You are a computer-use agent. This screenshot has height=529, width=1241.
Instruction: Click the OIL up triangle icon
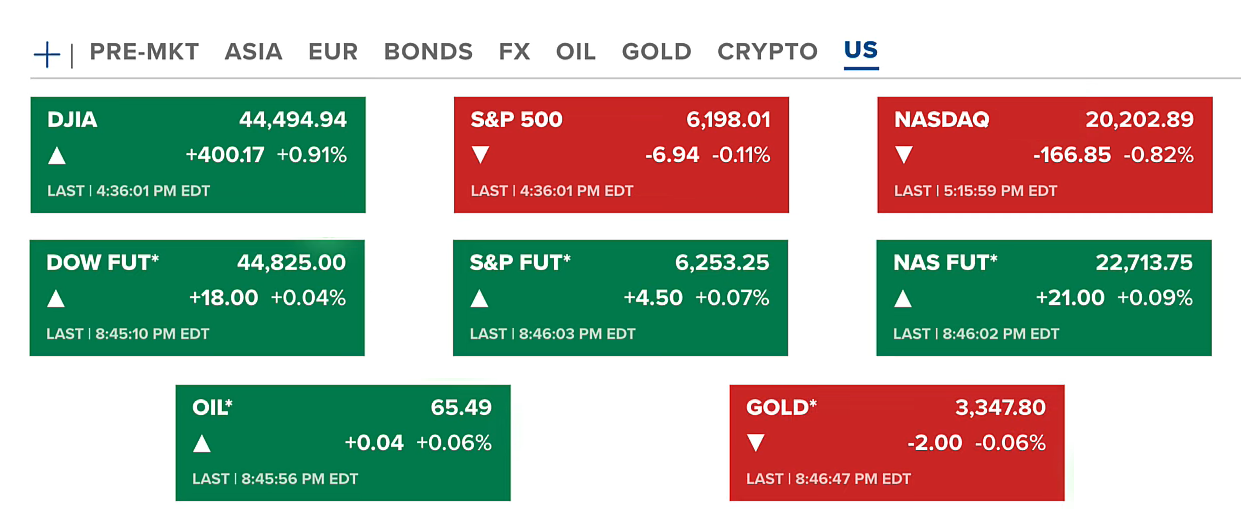(x=202, y=444)
